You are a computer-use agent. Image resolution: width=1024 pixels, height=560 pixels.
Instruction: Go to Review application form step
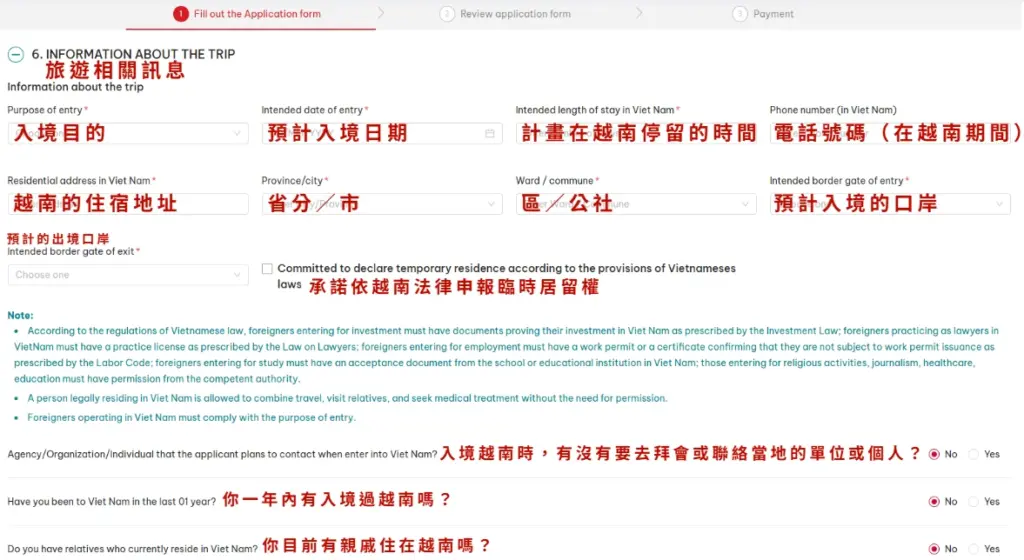pos(515,14)
